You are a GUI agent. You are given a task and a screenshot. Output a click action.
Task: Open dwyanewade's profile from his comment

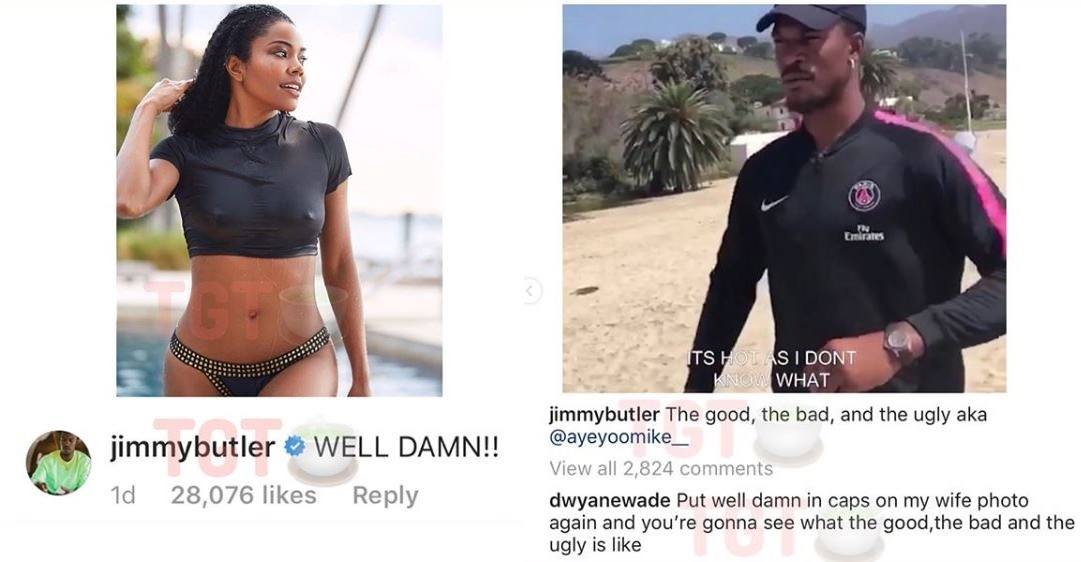609,501
